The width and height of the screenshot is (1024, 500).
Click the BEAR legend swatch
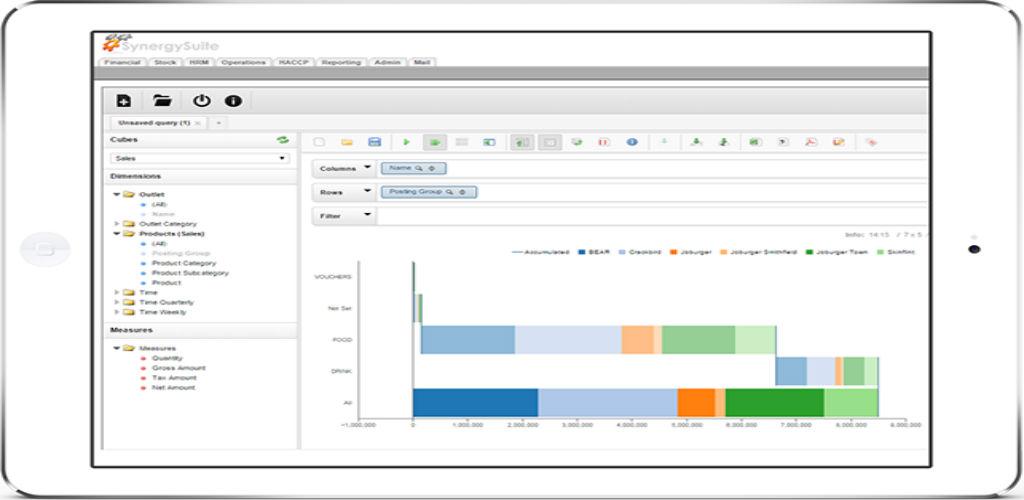[x=581, y=252]
